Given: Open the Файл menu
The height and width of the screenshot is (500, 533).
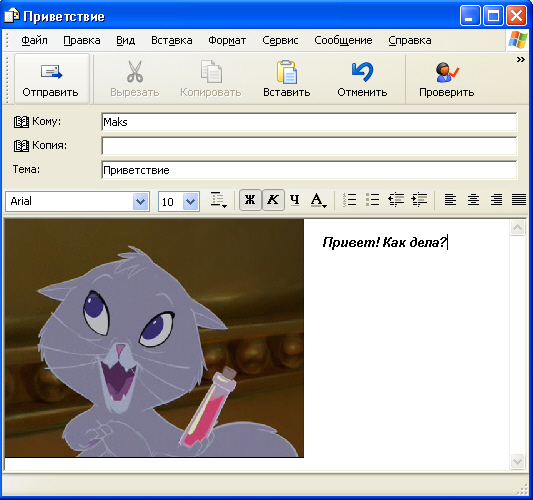Looking at the screenshot, I should 34,40.
